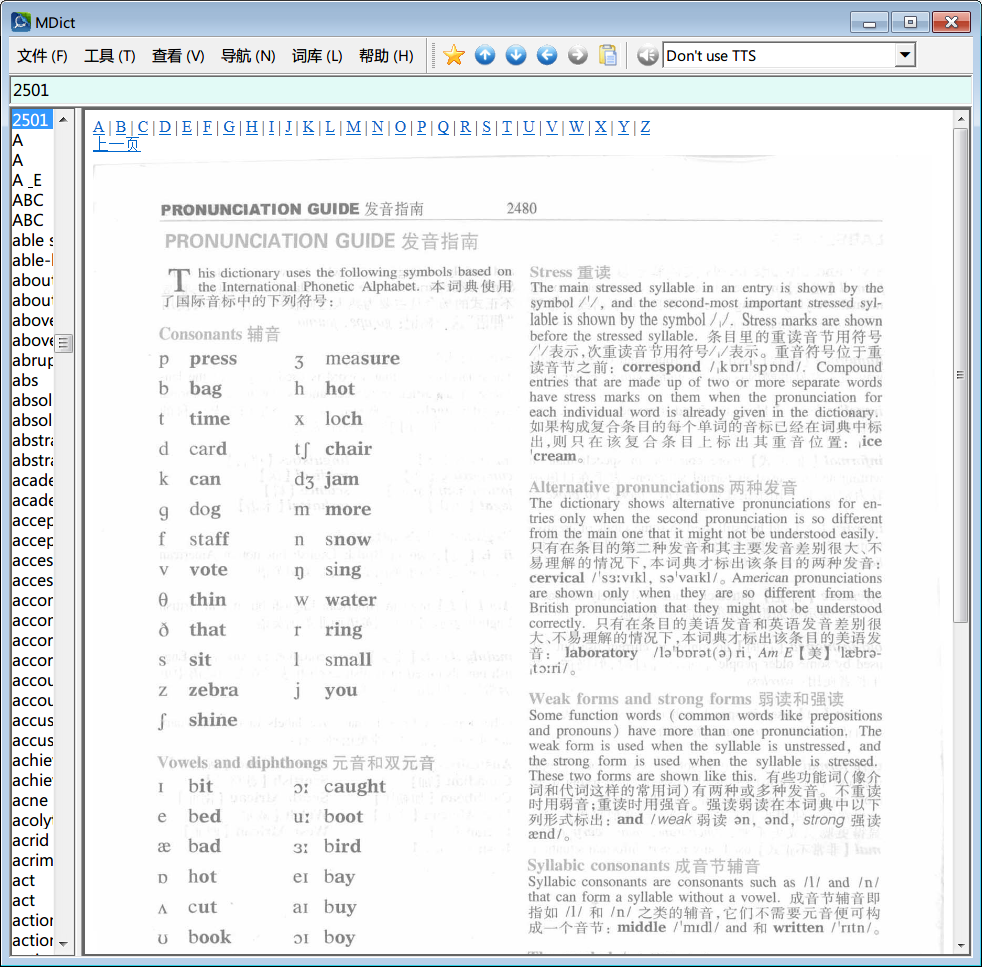Click the content pane vertical scrollbar thumb

click(x=961, y=375)
